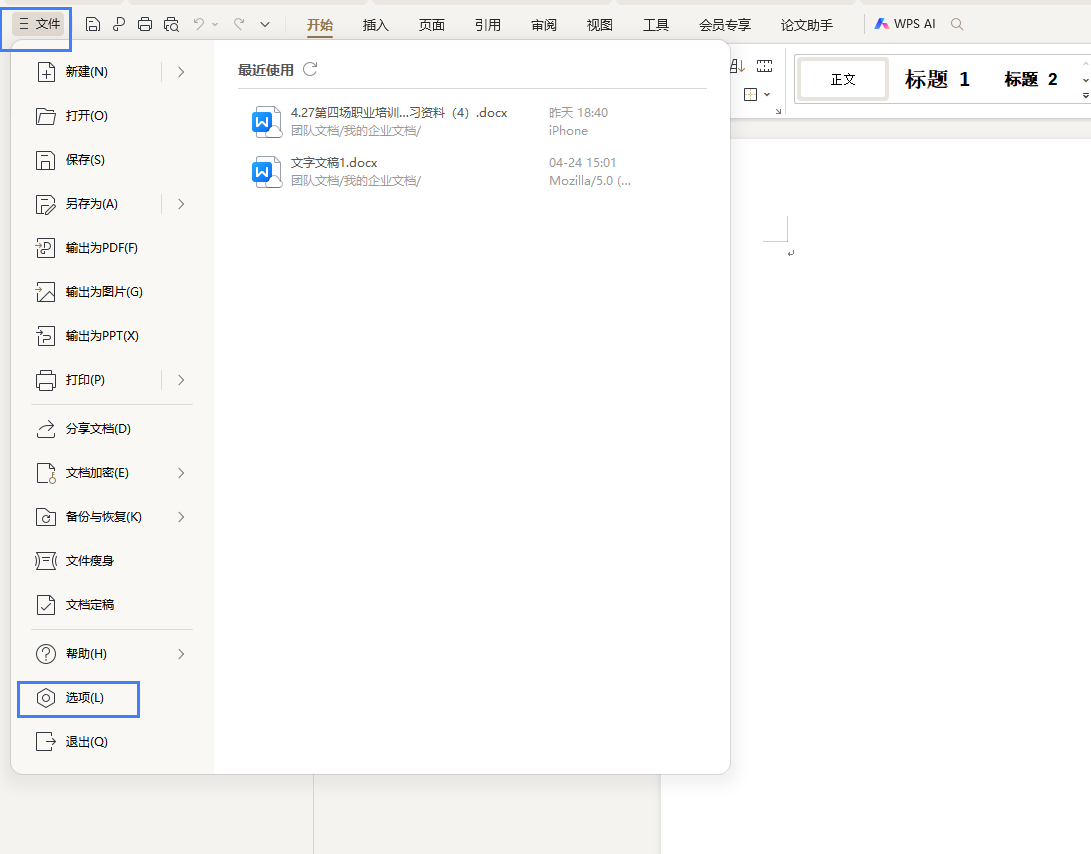
Task: Expand the 文档加密 submenu chevron
Action: point(181,473)
